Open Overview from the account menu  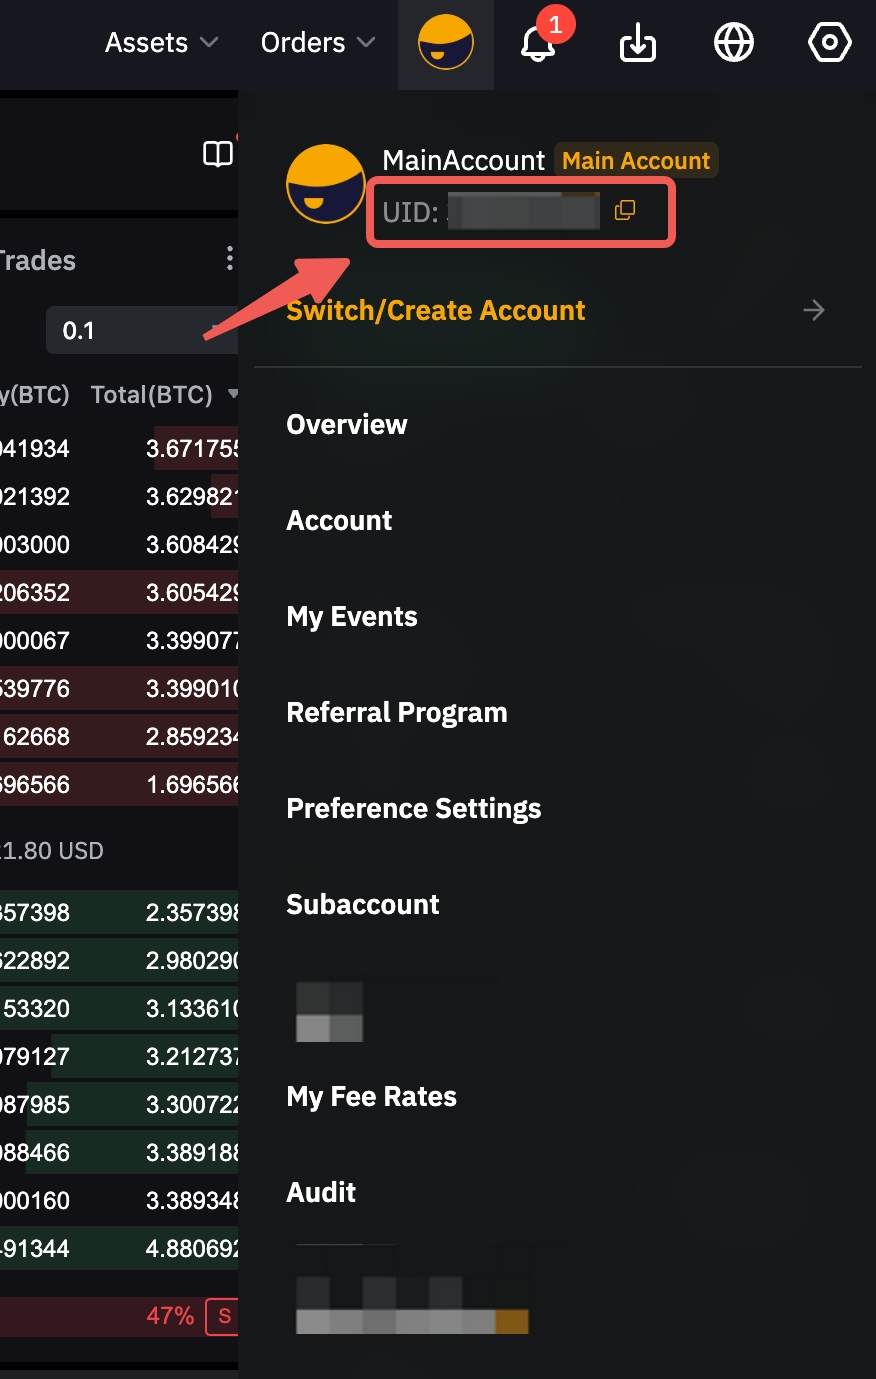click(347, 424)
